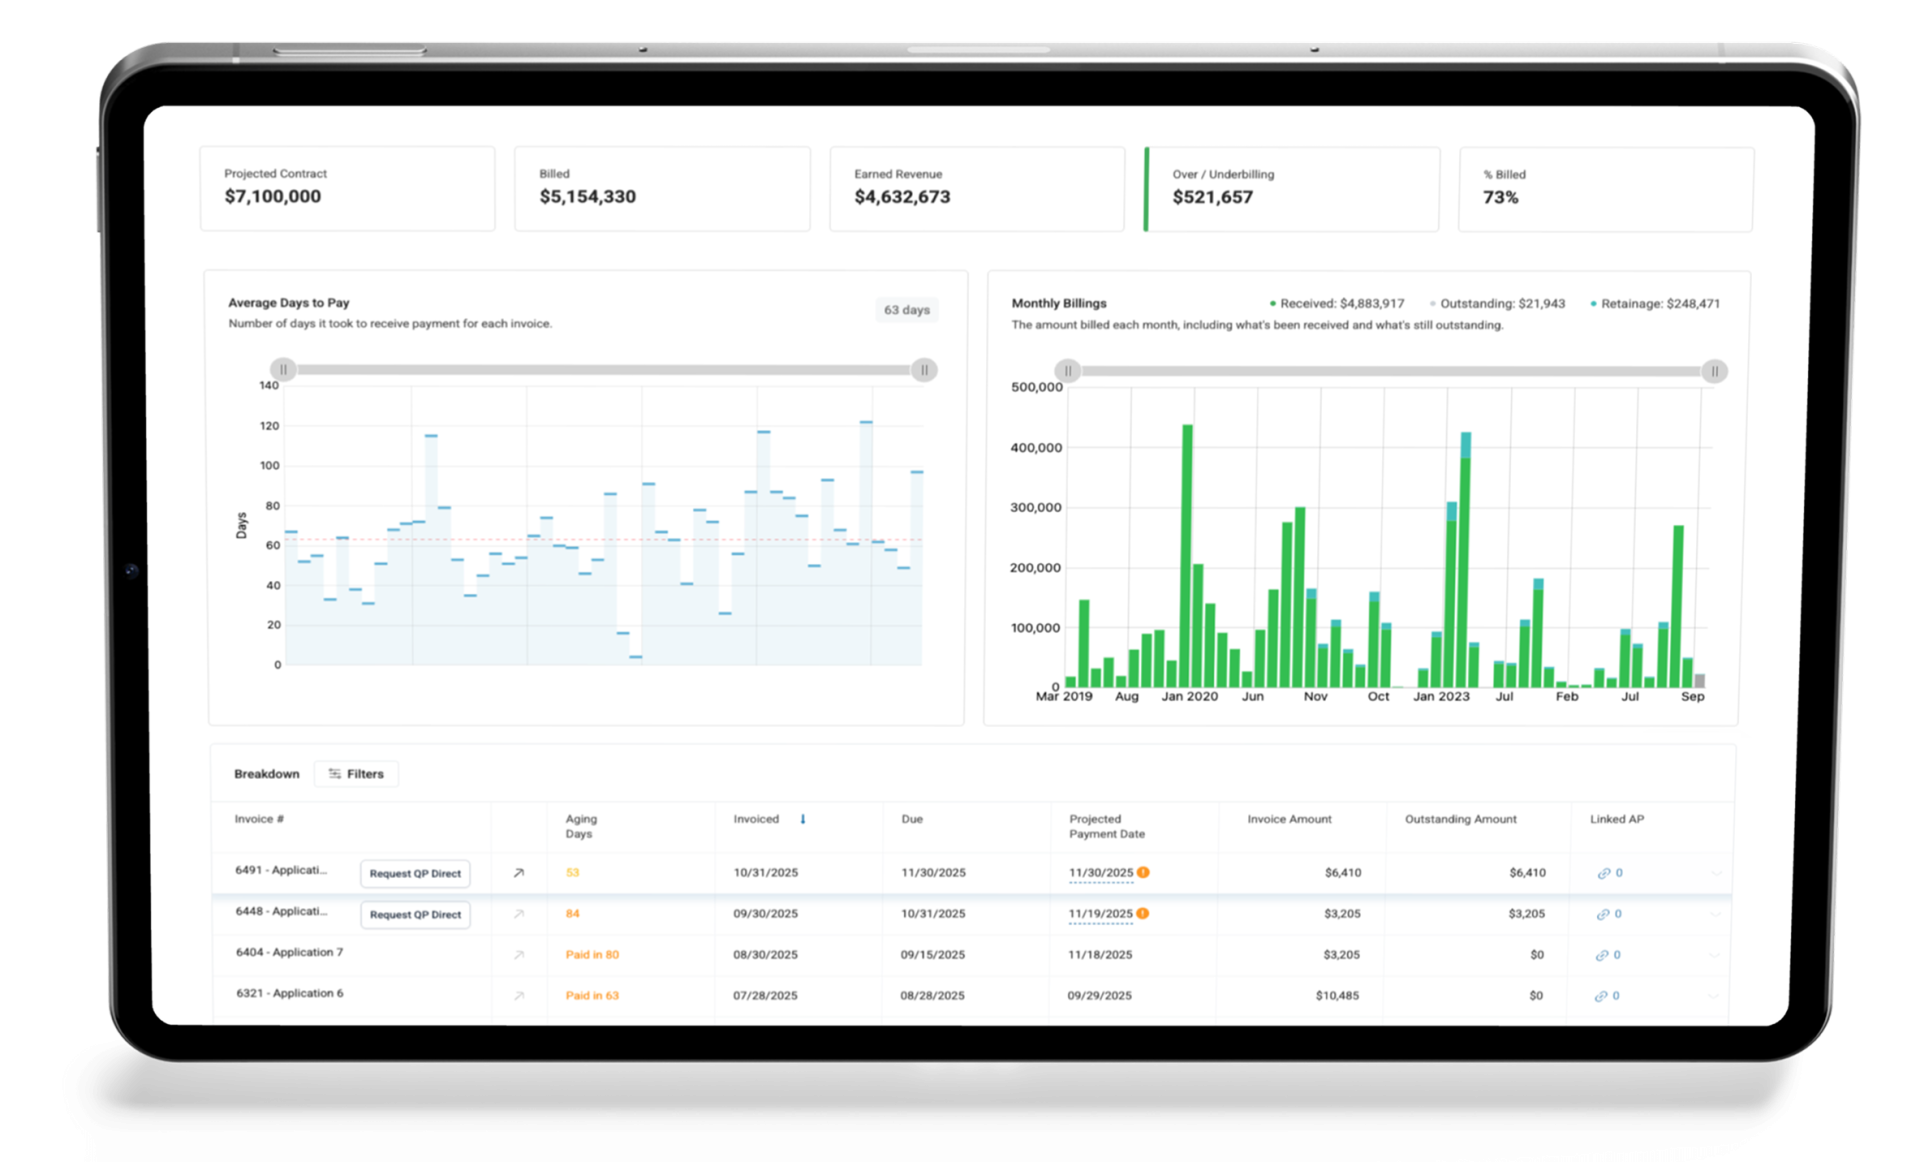This screenshot has height=1162, width=1920.
Task: Open invoice 6448 using its arrow icon
Action: pos(518,914)
